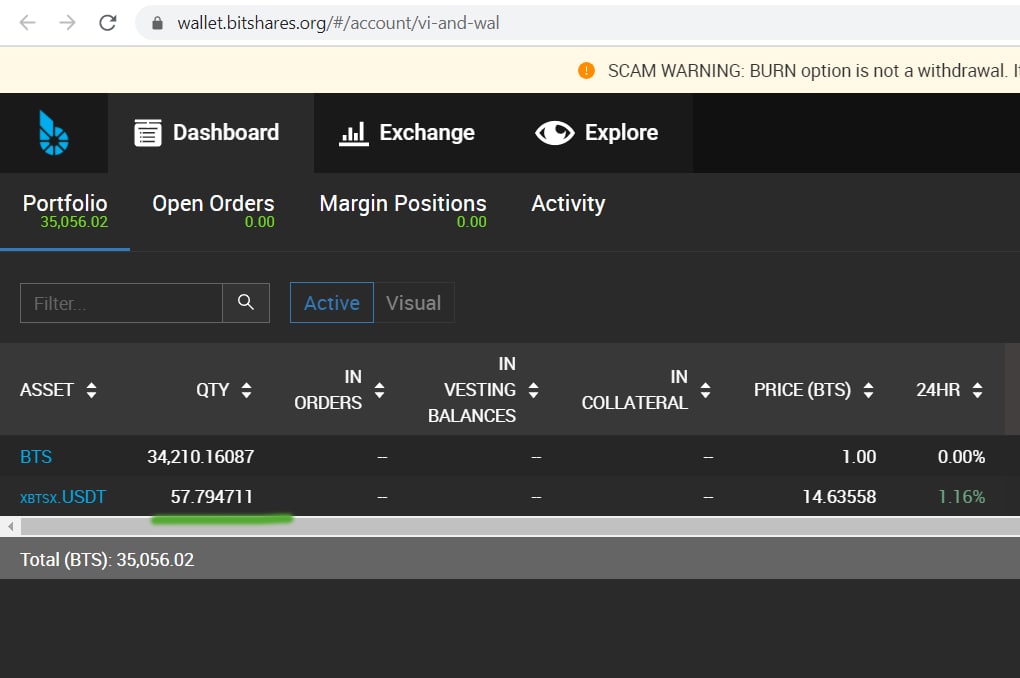Screen dimensions: 1020x678
Task: Click the browser back arrow
Action: (27, 23)
